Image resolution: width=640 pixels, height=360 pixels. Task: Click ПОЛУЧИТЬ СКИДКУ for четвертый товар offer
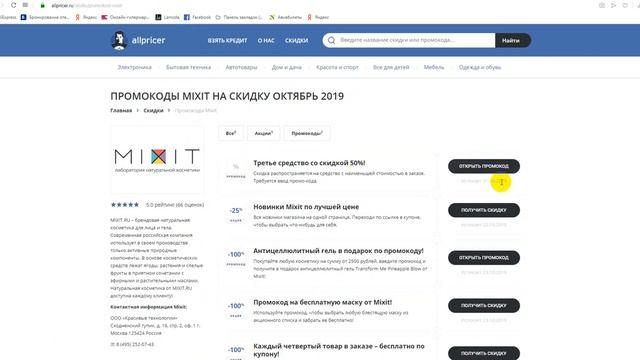(484, 353)
